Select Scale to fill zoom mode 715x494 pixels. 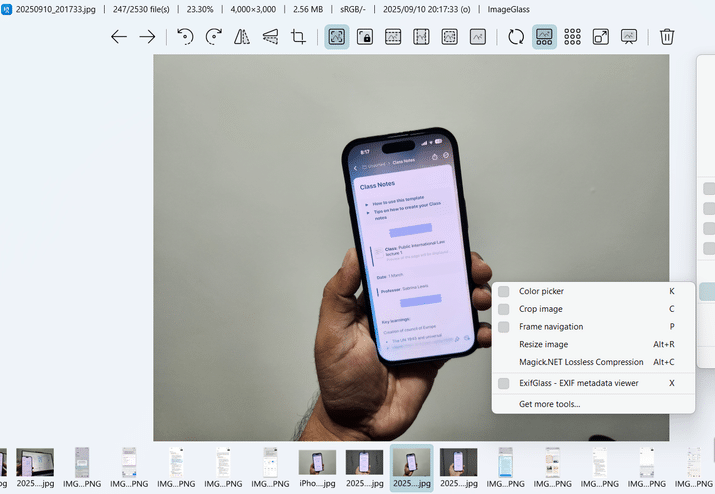coord(478,37)
